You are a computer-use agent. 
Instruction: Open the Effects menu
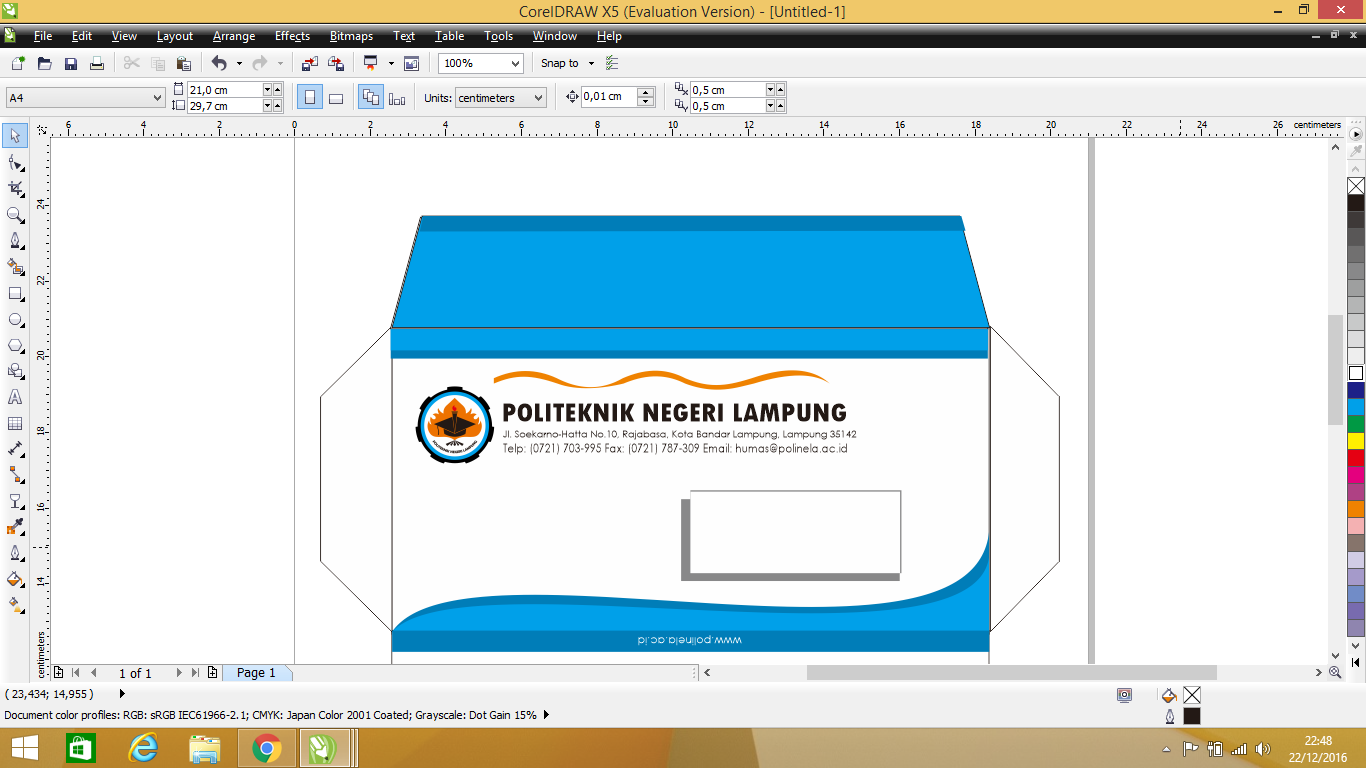[x=292, y=36]
